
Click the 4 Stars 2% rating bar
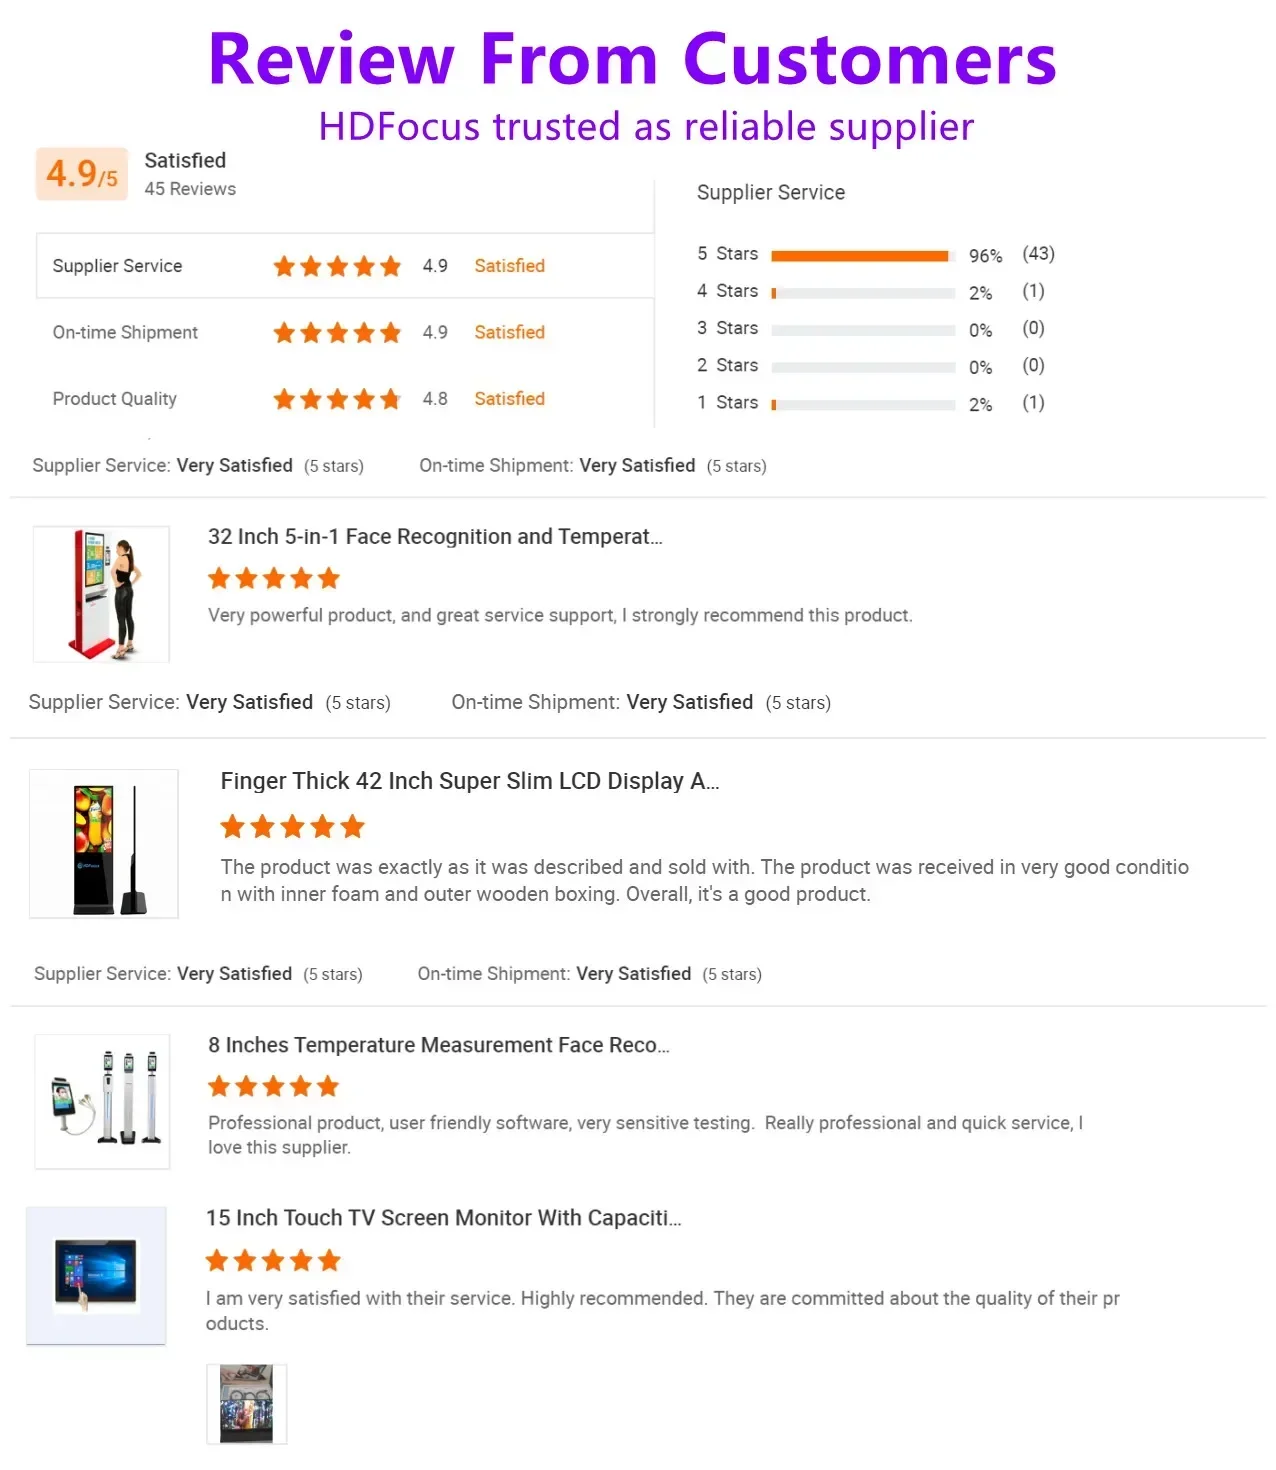[863, 293]
